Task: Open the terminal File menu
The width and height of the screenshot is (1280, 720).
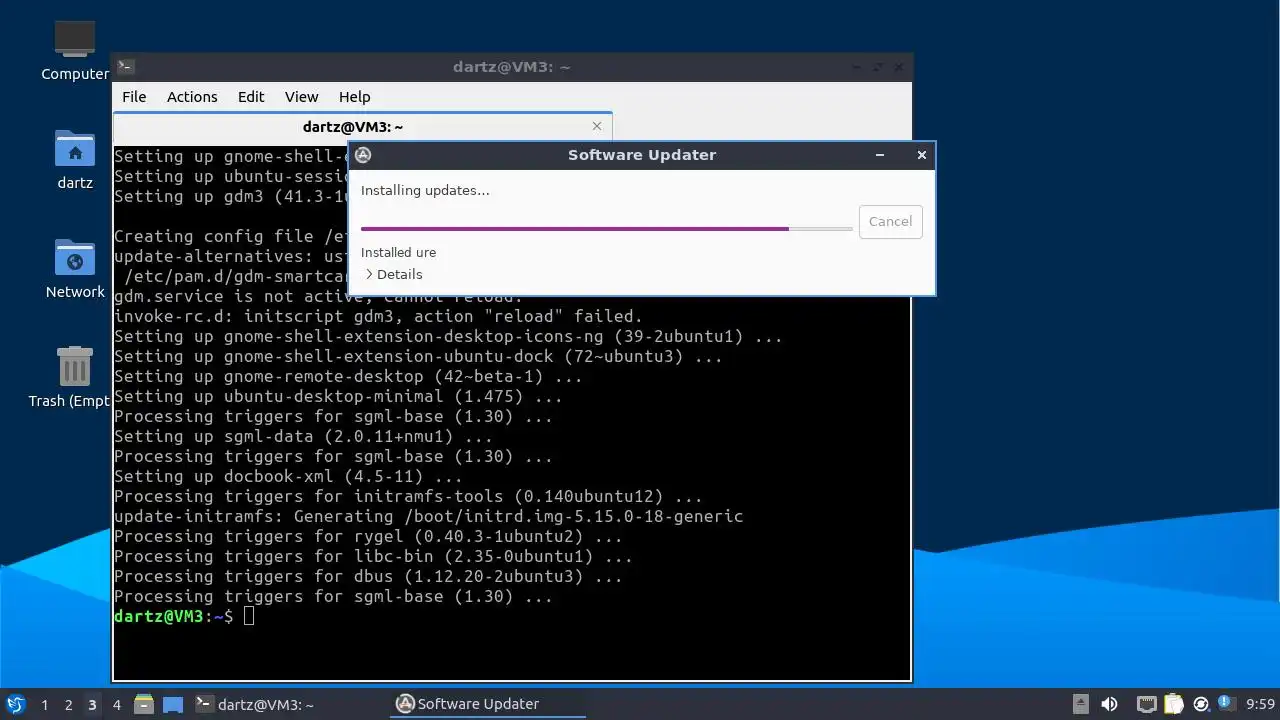Action: 134,97
